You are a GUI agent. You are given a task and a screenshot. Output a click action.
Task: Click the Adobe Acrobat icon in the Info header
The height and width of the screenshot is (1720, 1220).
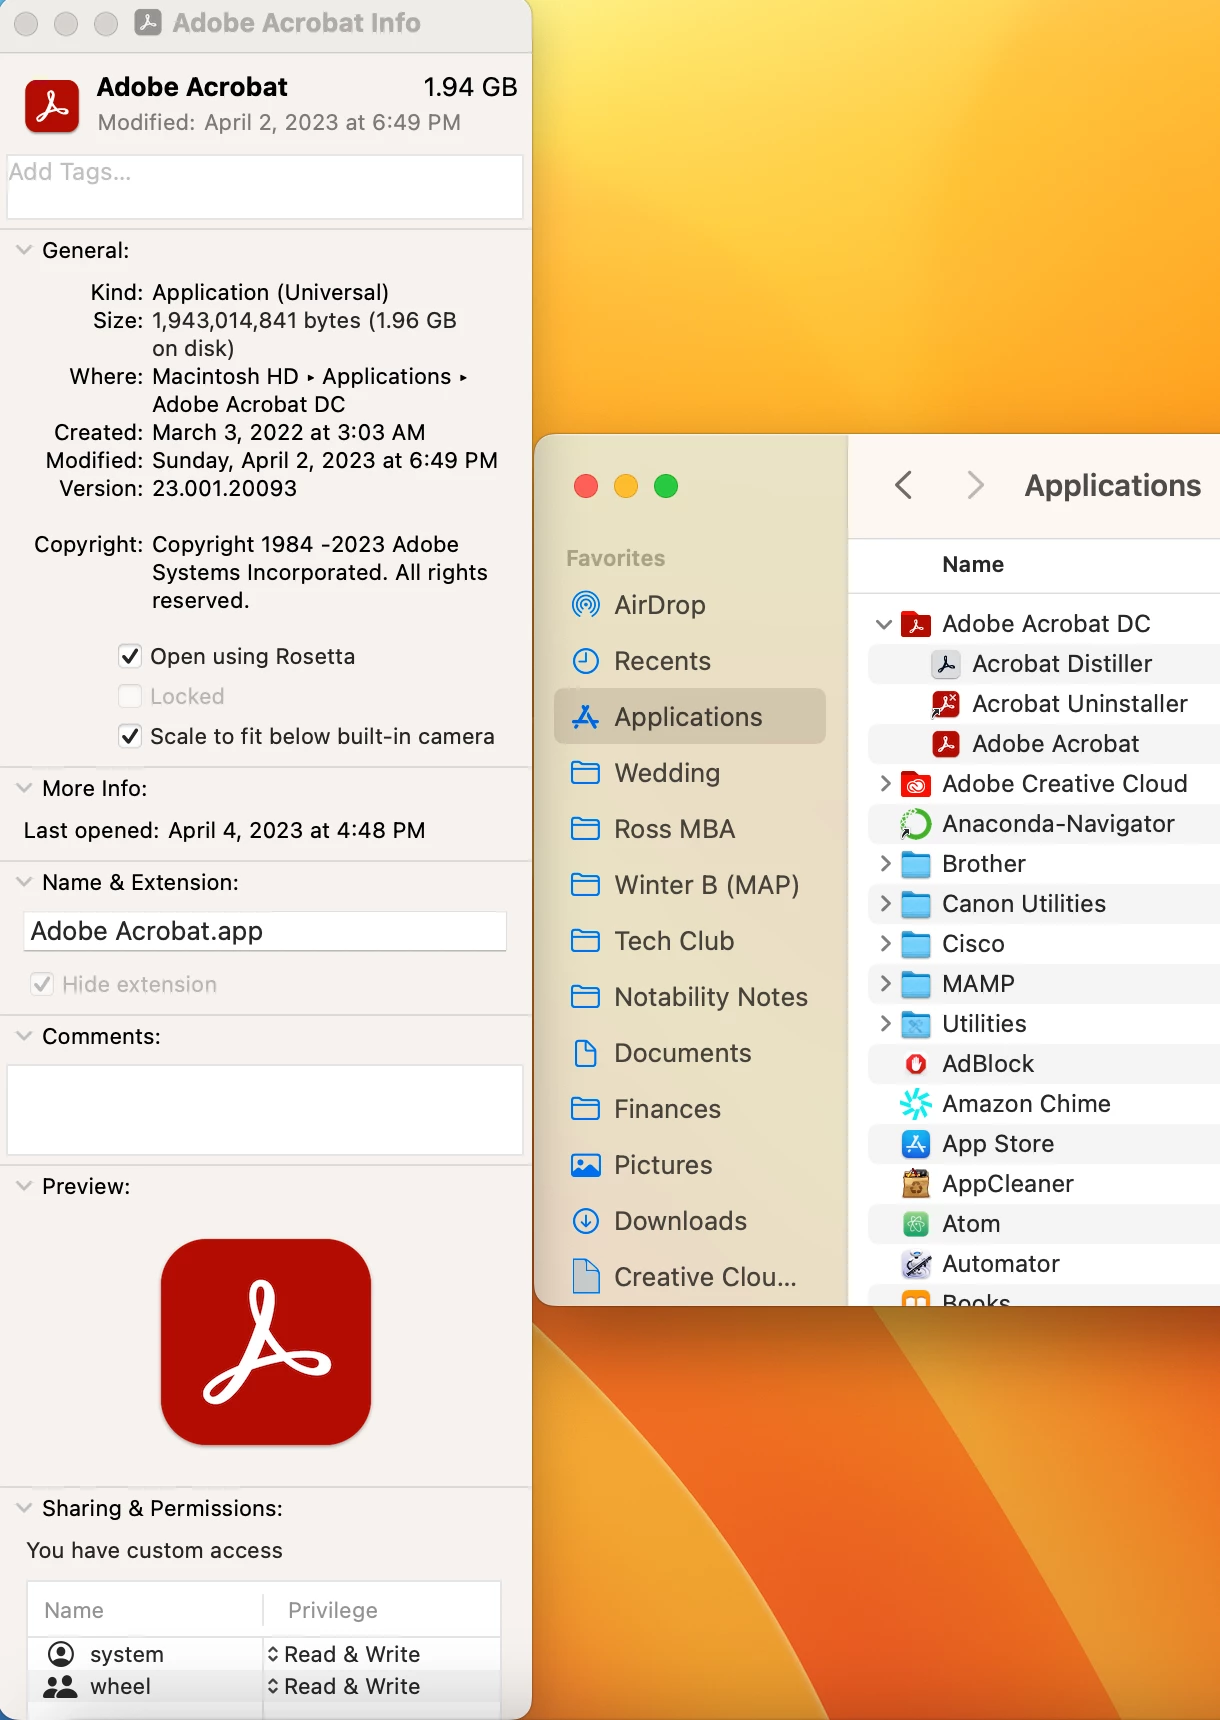click(x=52, y=106)
